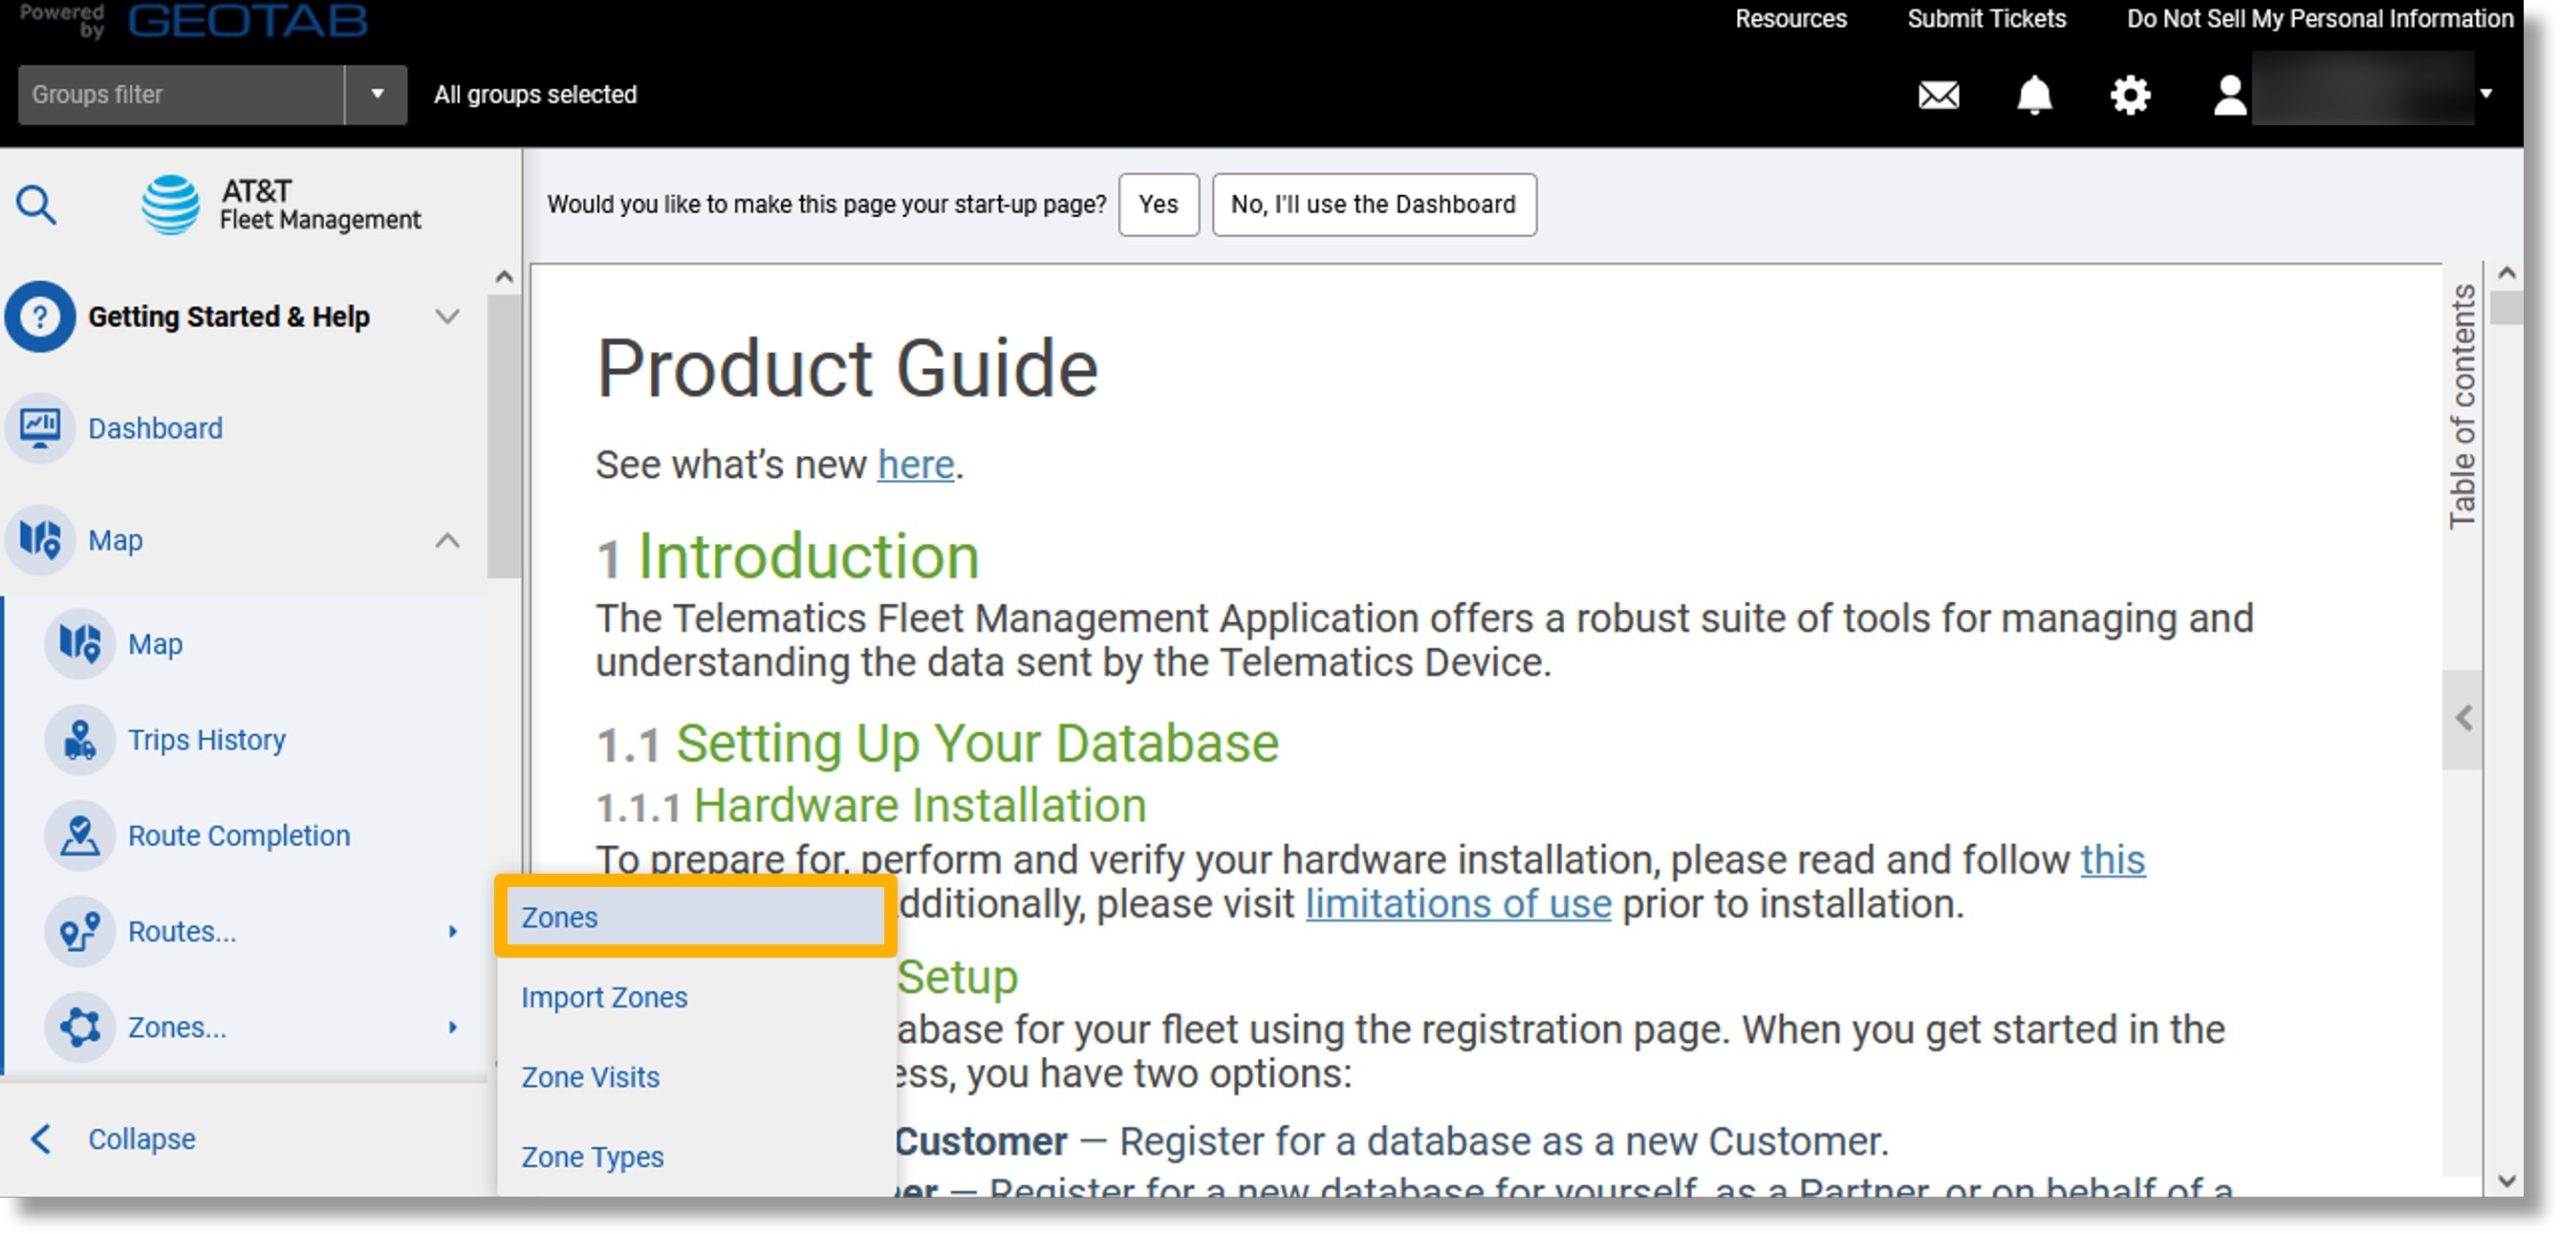
Task: Open Trips History in sidebar
Action: point(207,740)
